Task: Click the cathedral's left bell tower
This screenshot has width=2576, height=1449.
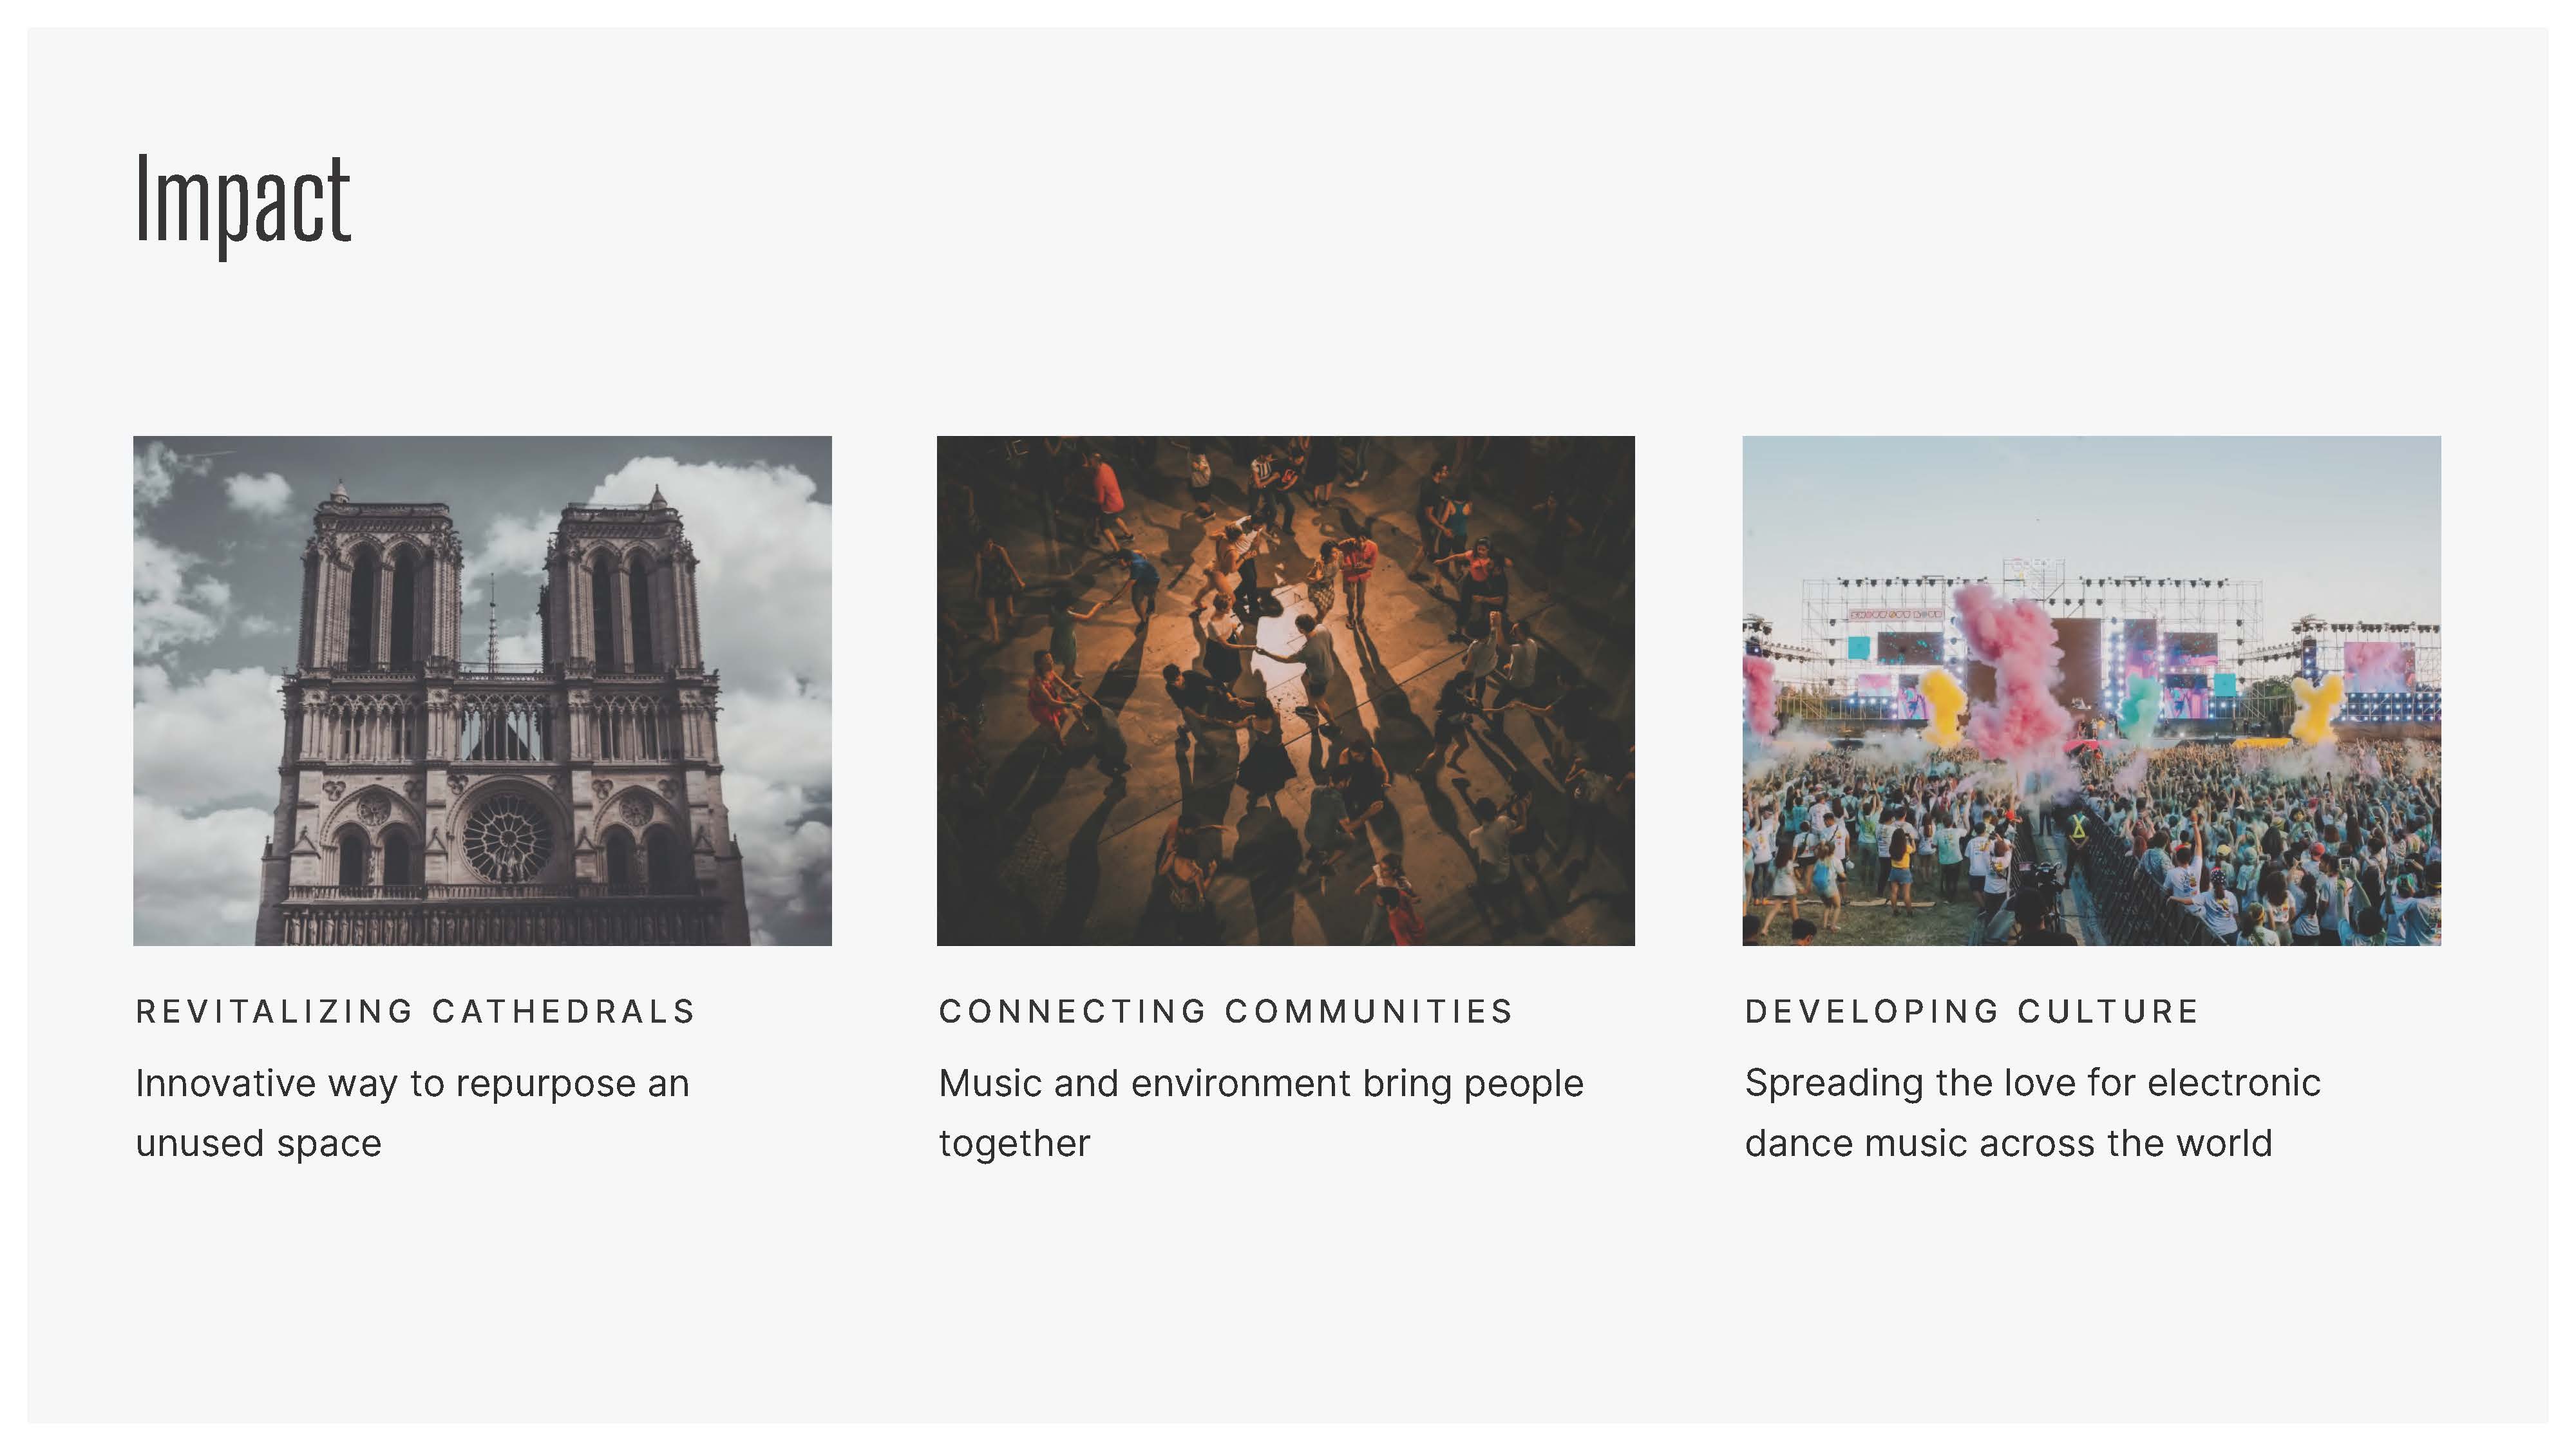Action: coord(382,590)
